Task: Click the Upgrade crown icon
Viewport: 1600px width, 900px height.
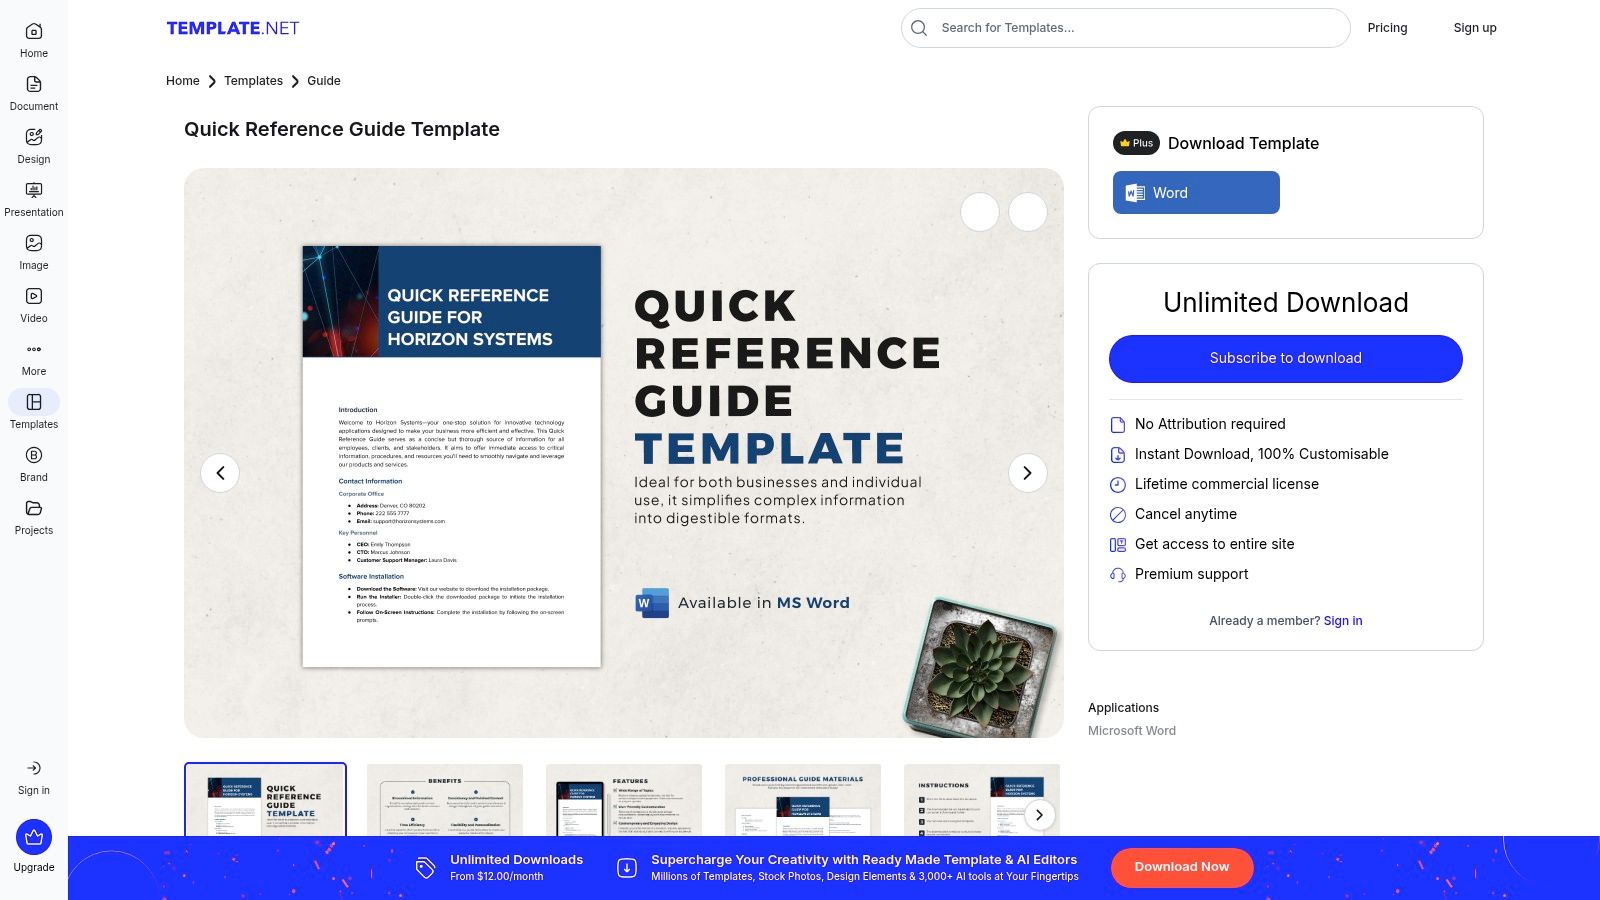Action: pyautogui.click(x=33, y=838)
